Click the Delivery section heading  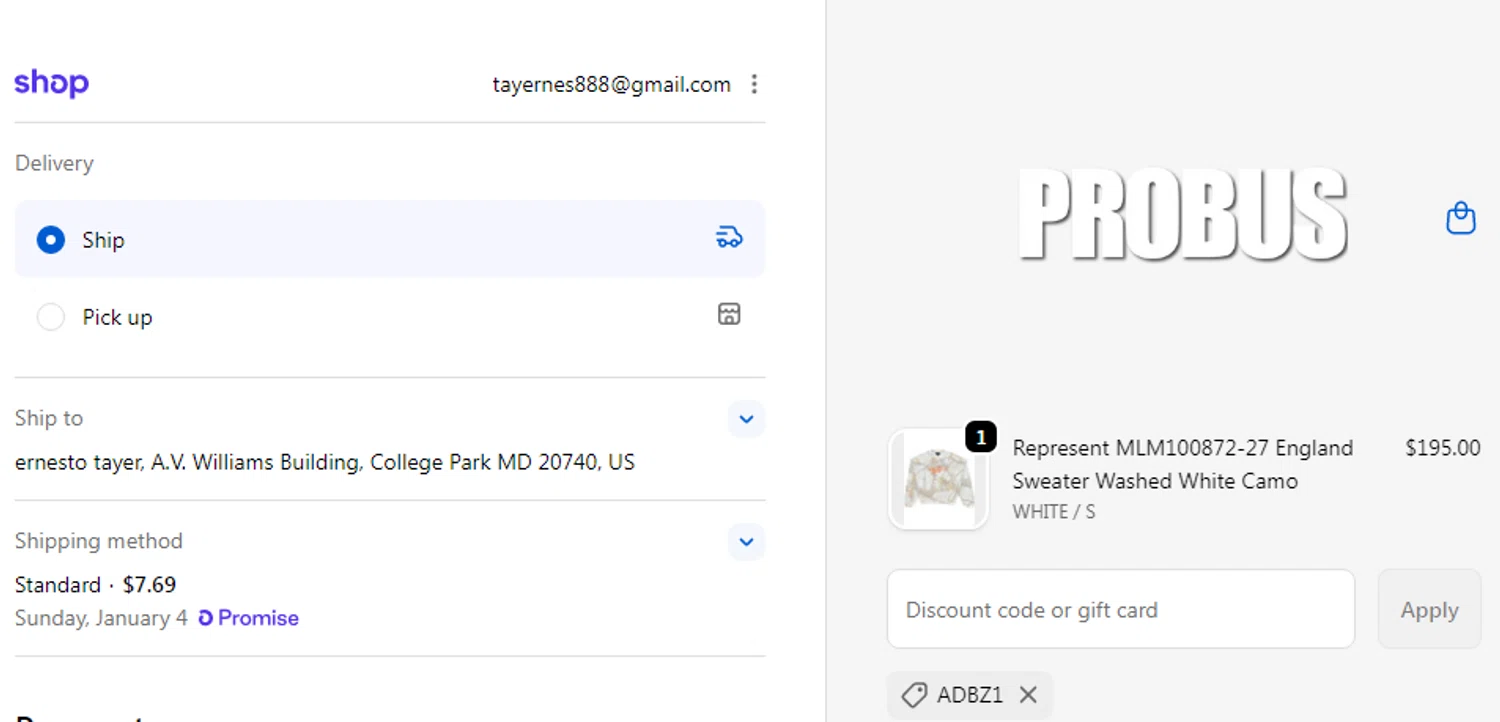click(54, 163)
